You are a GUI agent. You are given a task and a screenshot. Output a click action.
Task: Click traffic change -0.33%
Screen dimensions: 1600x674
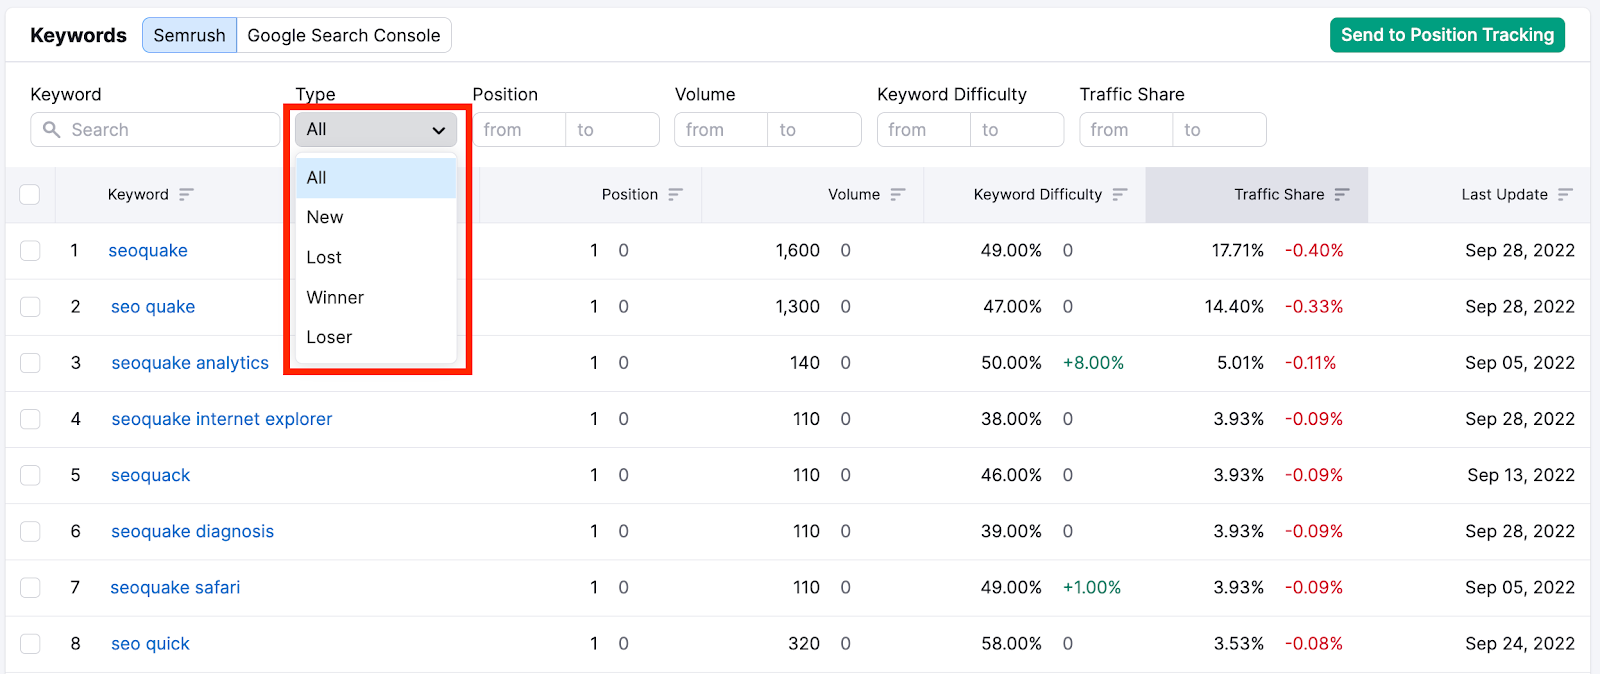(x=1314, y=306)
